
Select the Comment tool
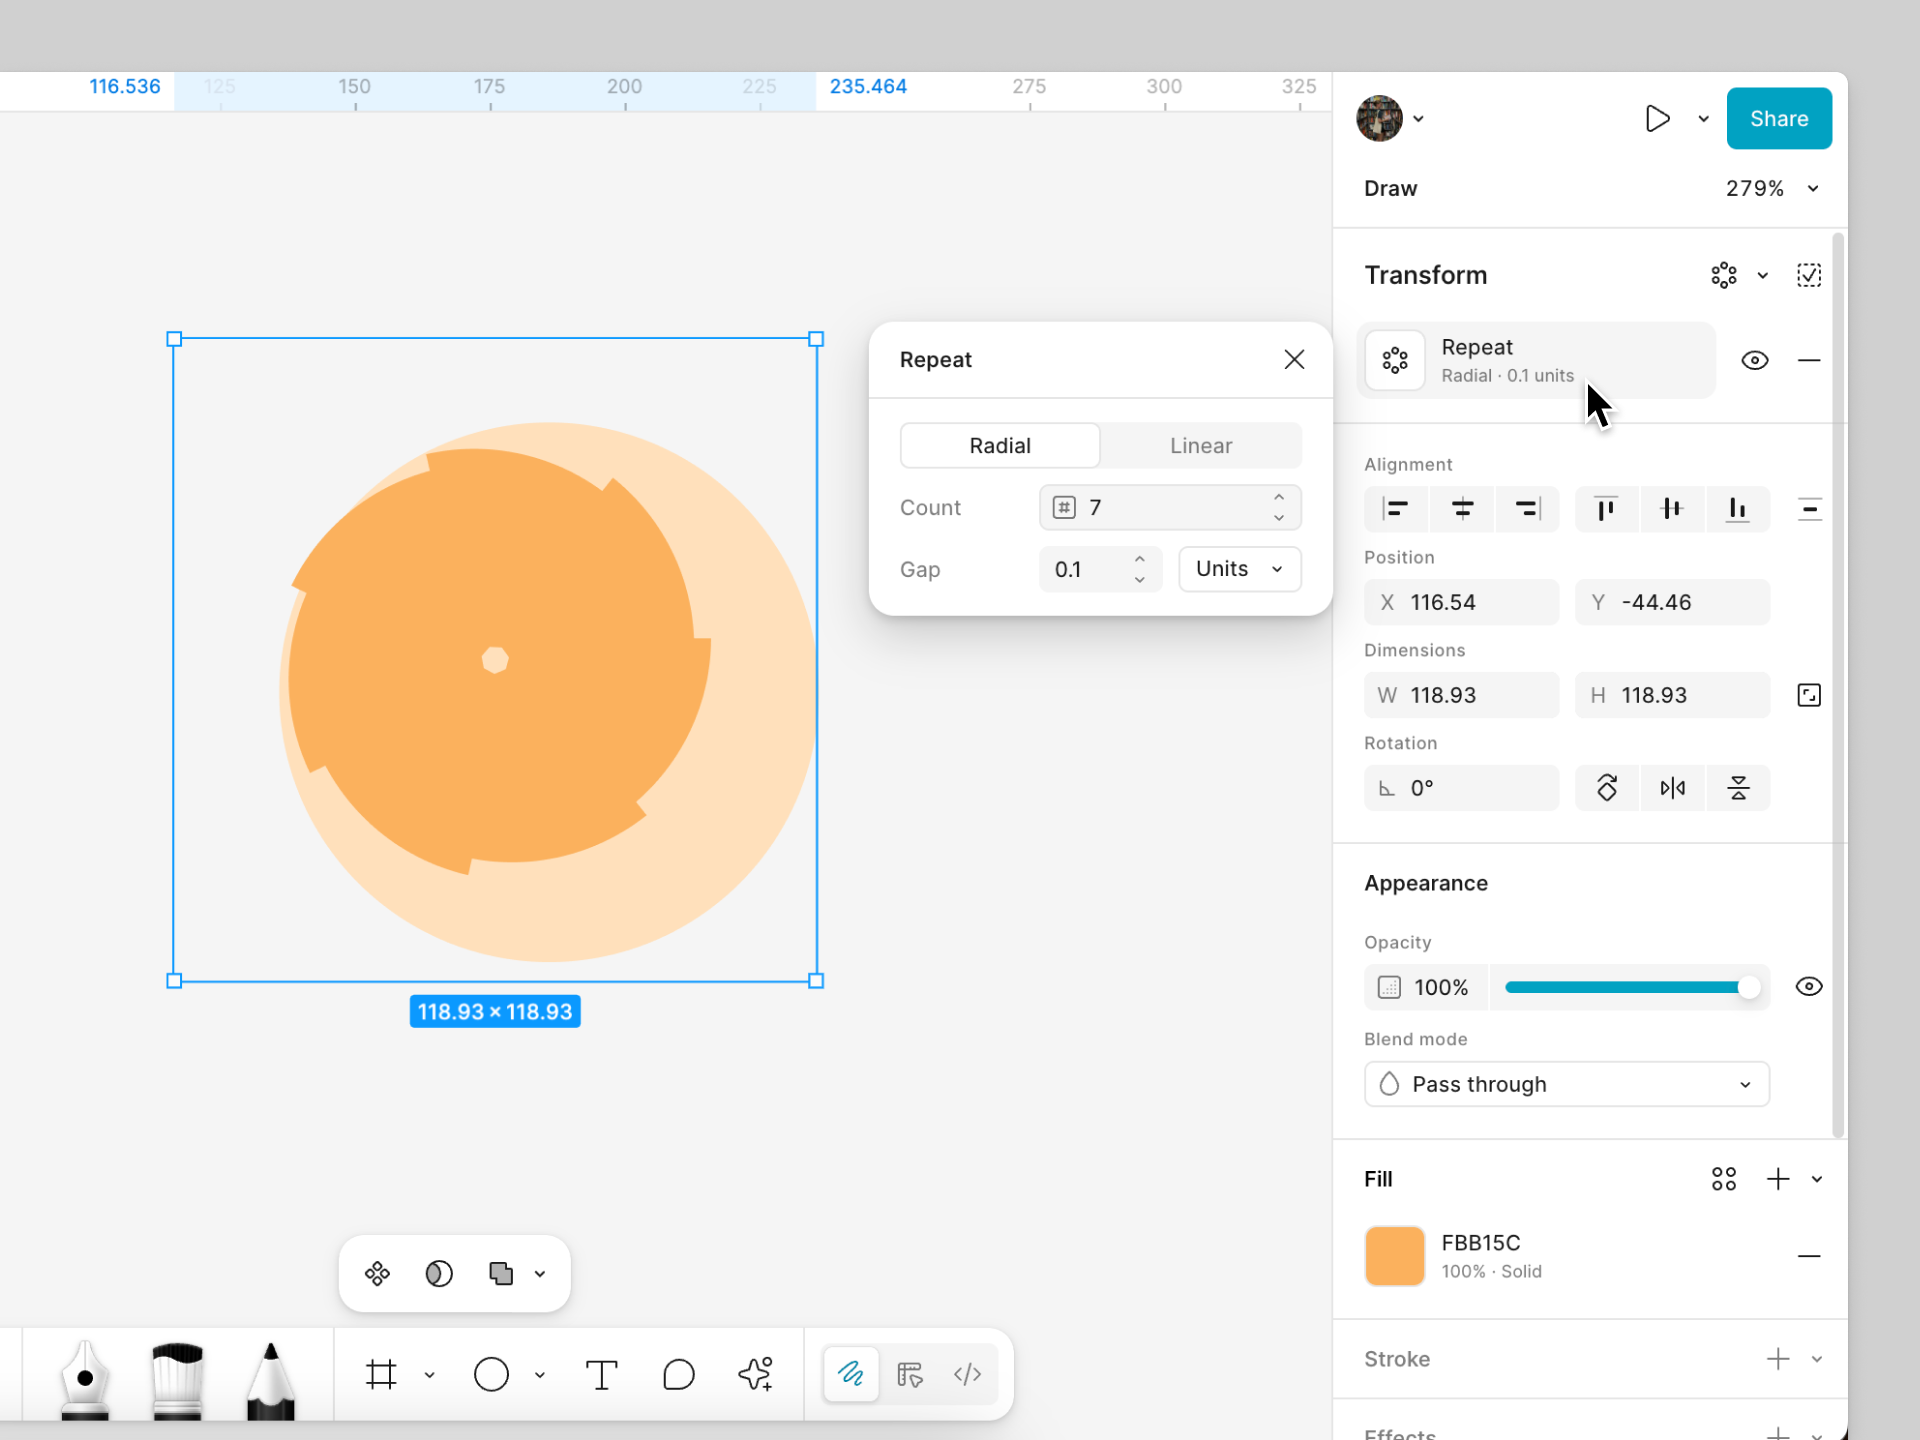[x=678, y=1374]
